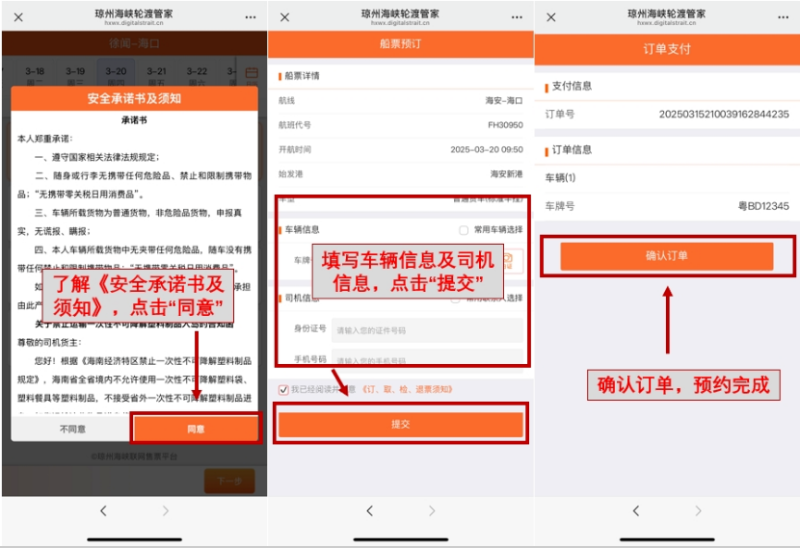Go back using 船票预订 panel's bottom arrow

pyautogui.click(x=369, y=511)
